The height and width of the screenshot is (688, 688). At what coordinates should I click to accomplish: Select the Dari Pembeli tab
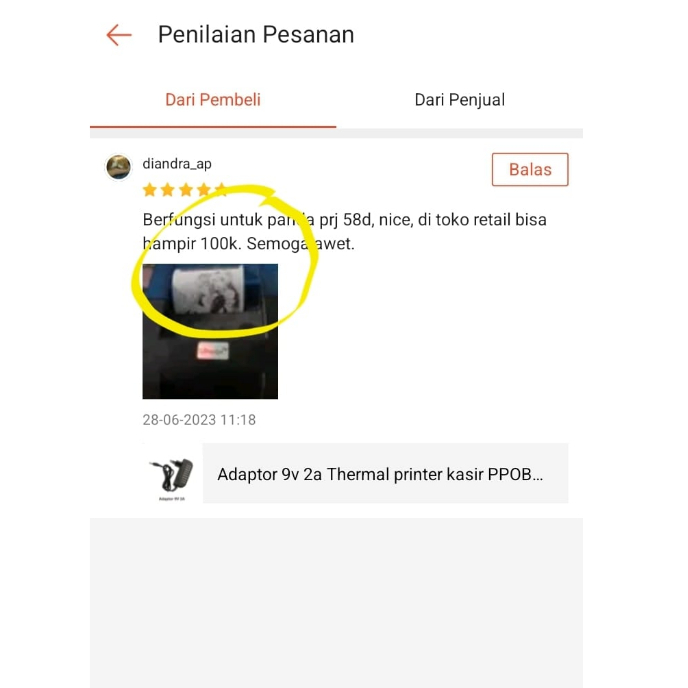tap(213, 100)
